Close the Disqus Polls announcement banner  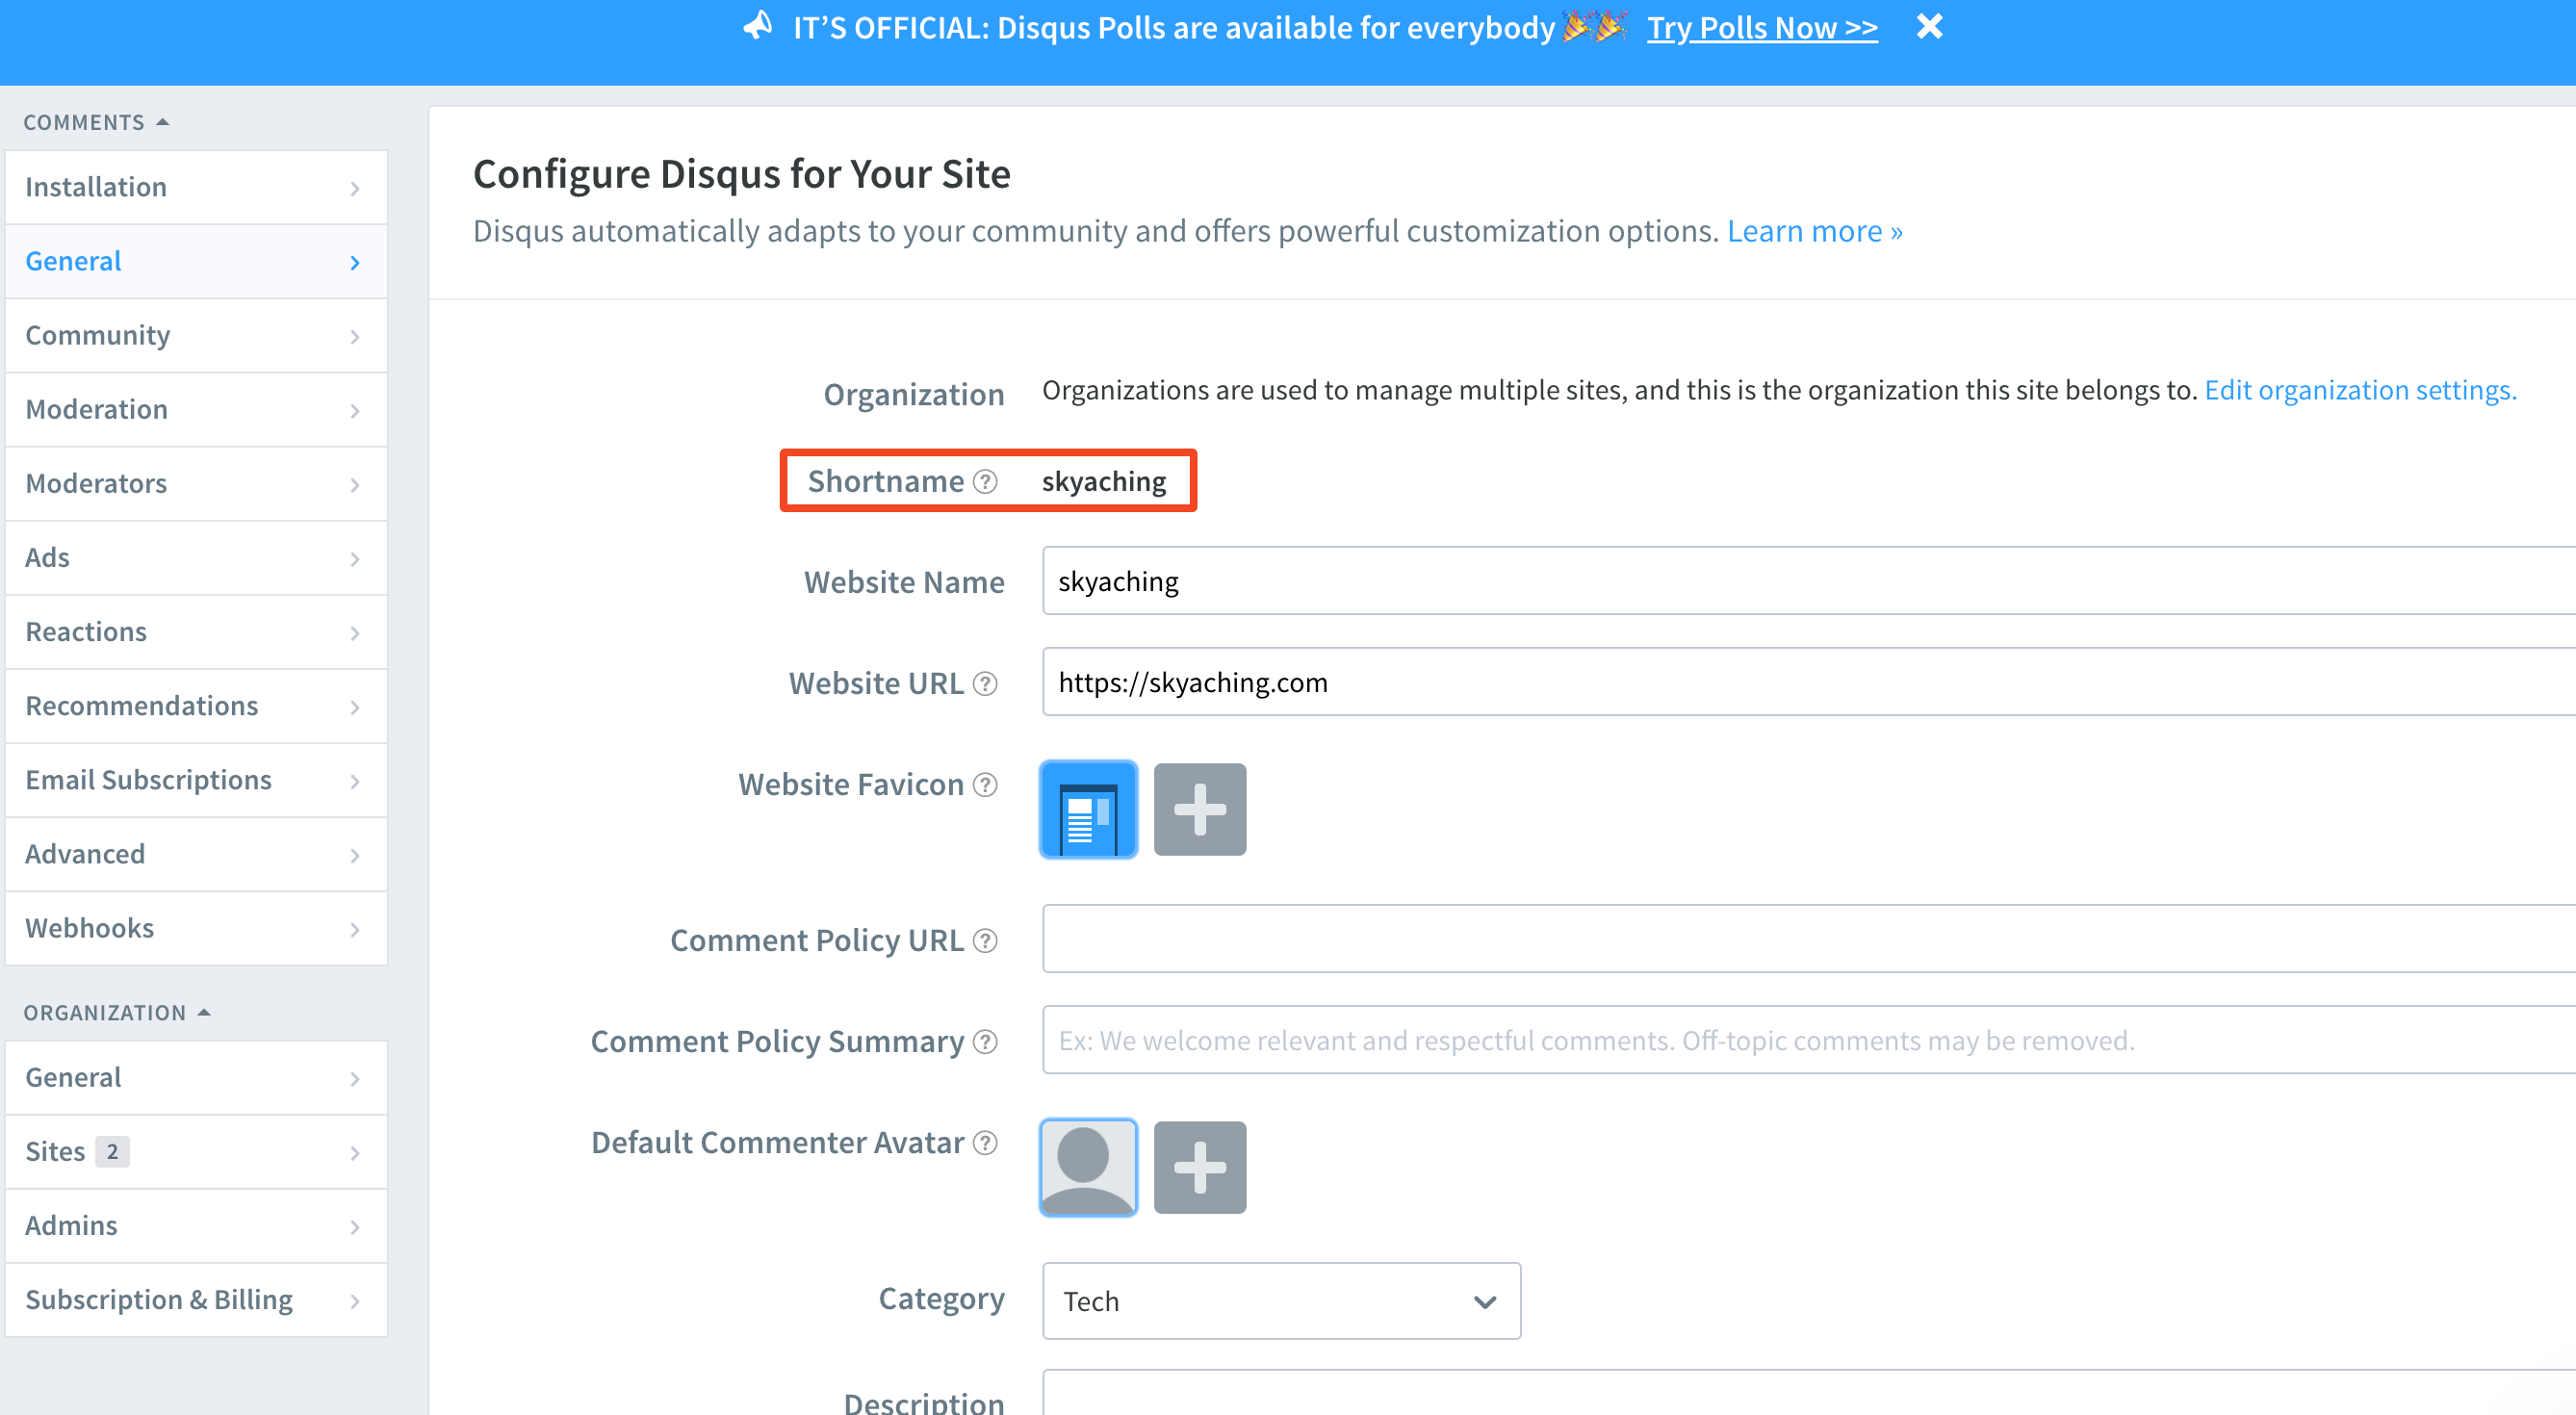click(1929, 27)
